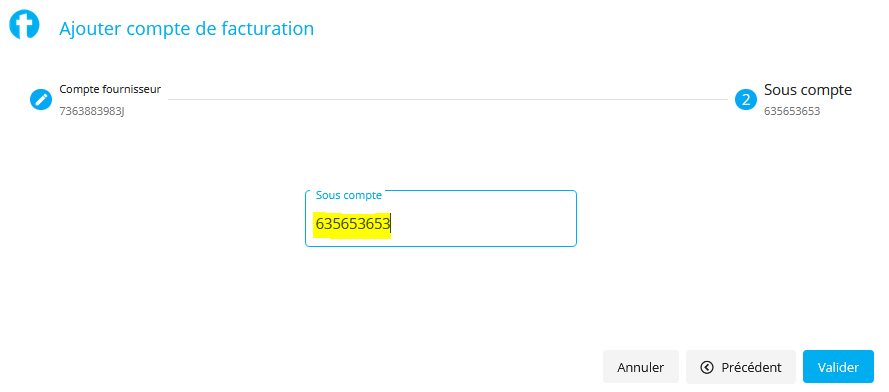889x392 pixels.
Task: Go to the "Compte fournisseur" step label
Action: [110, 89]
